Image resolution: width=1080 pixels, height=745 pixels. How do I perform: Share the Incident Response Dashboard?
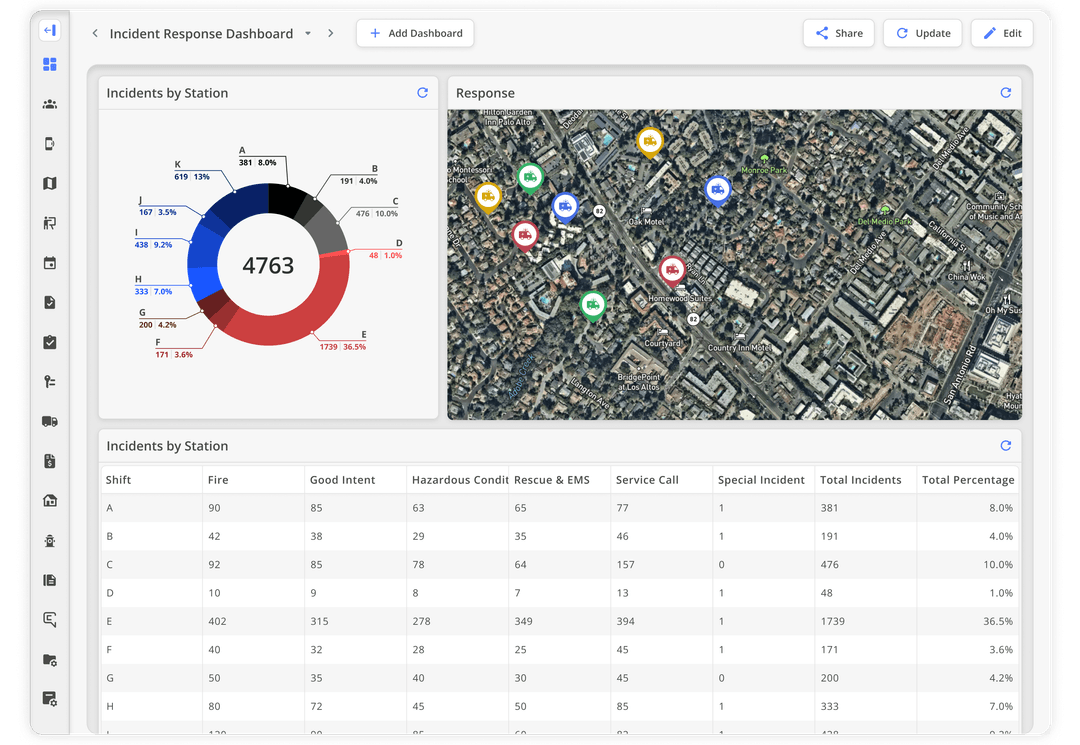point(838,33)
